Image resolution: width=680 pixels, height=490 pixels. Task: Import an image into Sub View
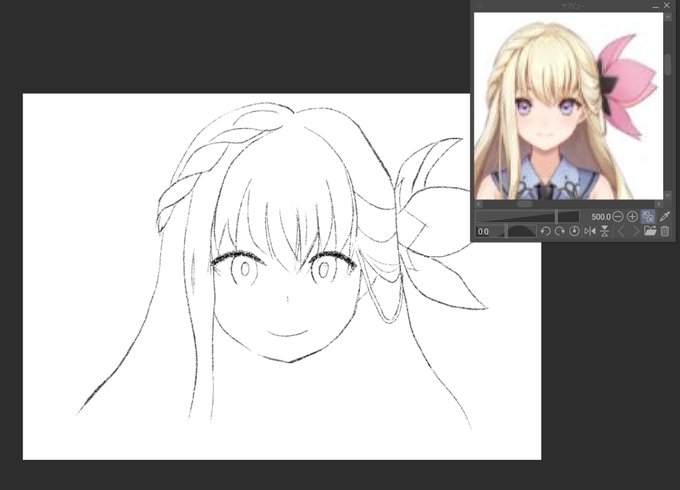point(650,231)
